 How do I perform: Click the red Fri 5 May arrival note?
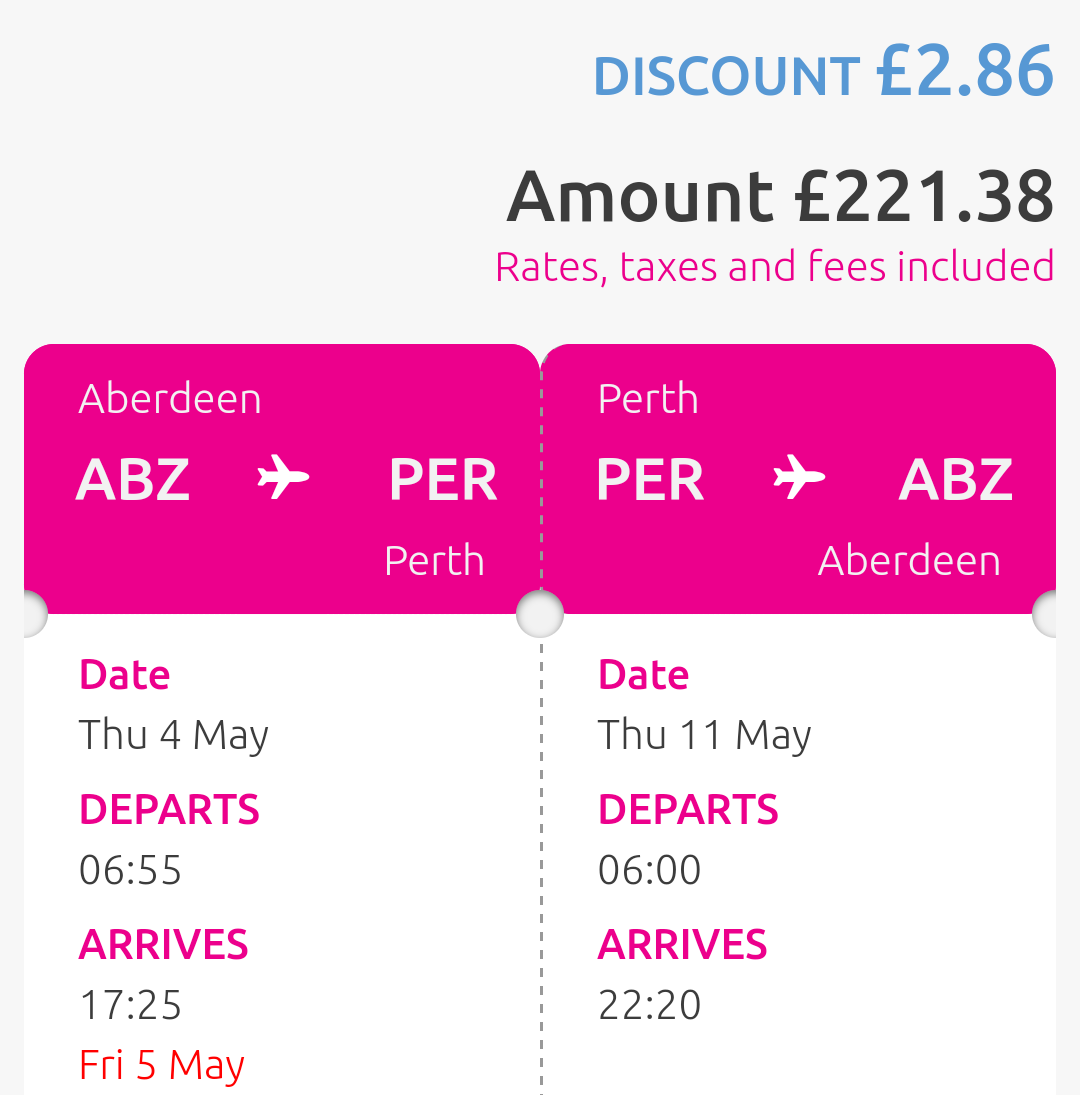coord(162,1066)
